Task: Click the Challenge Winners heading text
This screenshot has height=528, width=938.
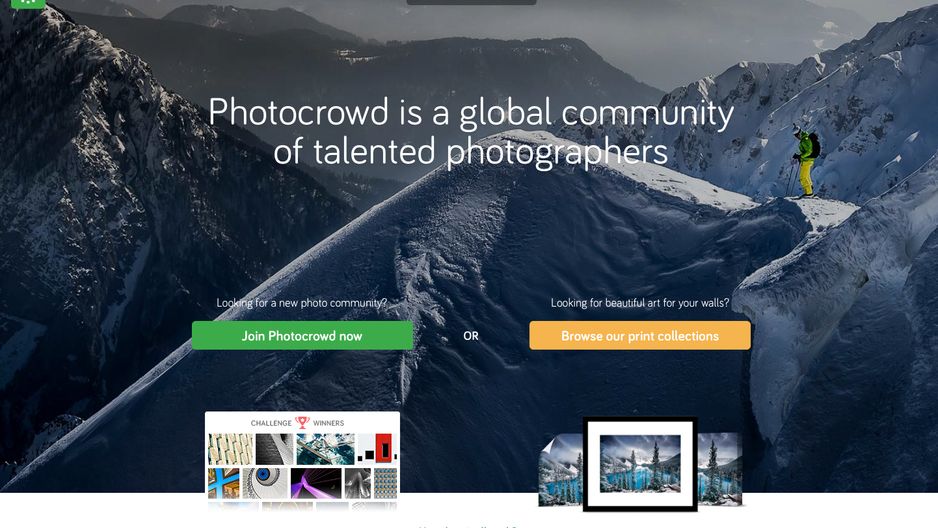Action: pyautogui.click(x=297, y=423)
